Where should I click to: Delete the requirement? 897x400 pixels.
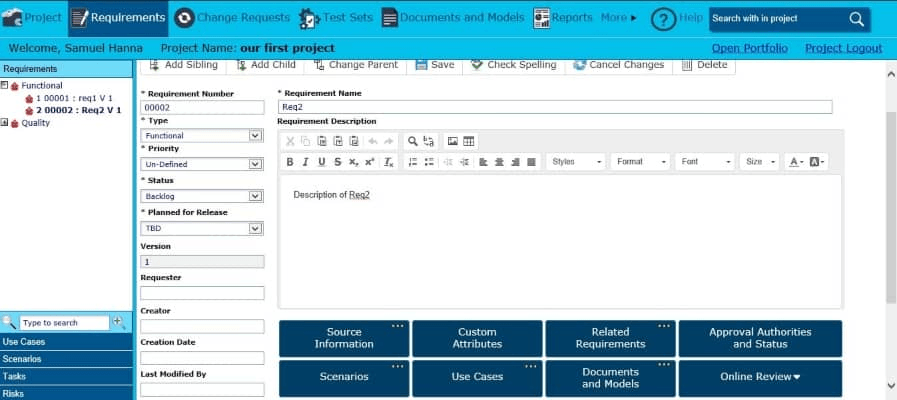click(705, 65)
